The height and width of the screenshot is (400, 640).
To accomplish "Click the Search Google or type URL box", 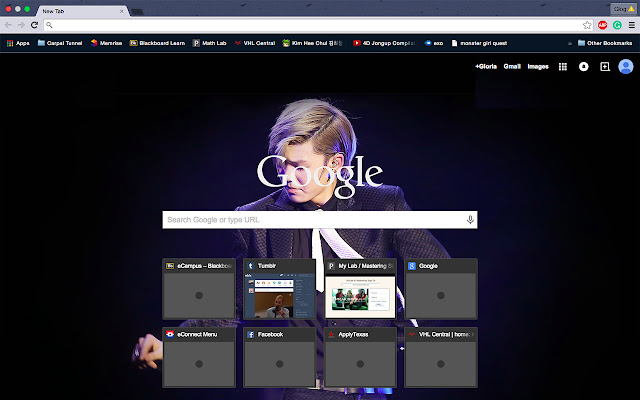I will pos(320,220).
